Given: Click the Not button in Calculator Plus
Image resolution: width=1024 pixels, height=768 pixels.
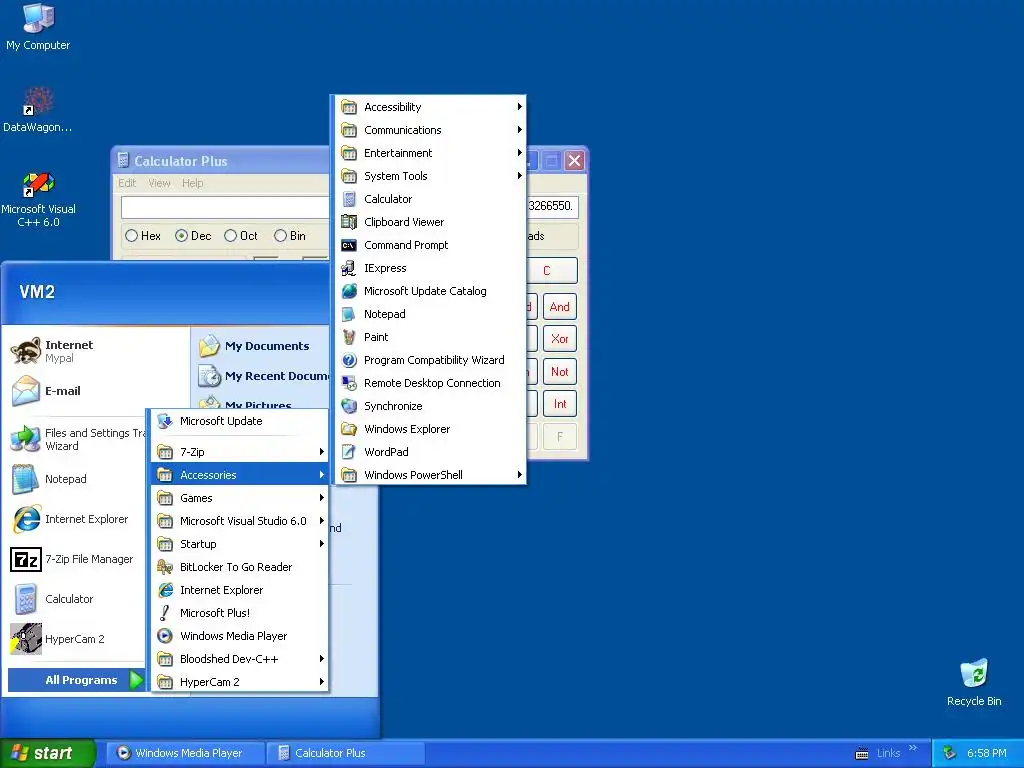Looking at the screenshot, I should 560,371.
